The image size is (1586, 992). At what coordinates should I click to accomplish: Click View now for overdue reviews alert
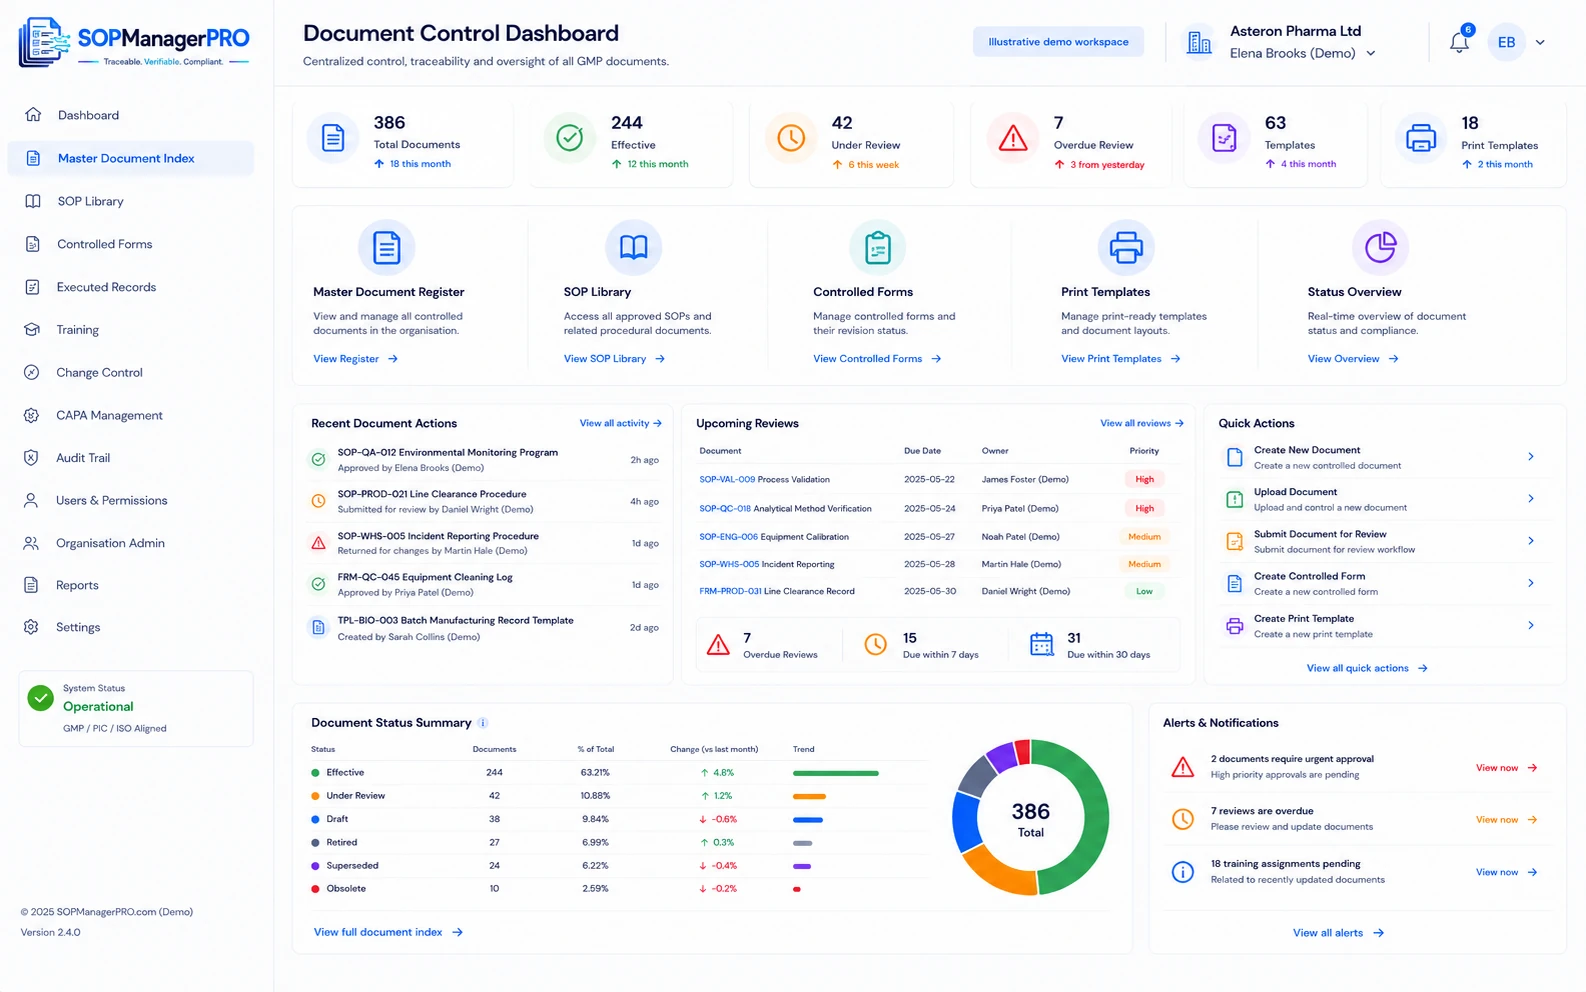(1506, 820)
